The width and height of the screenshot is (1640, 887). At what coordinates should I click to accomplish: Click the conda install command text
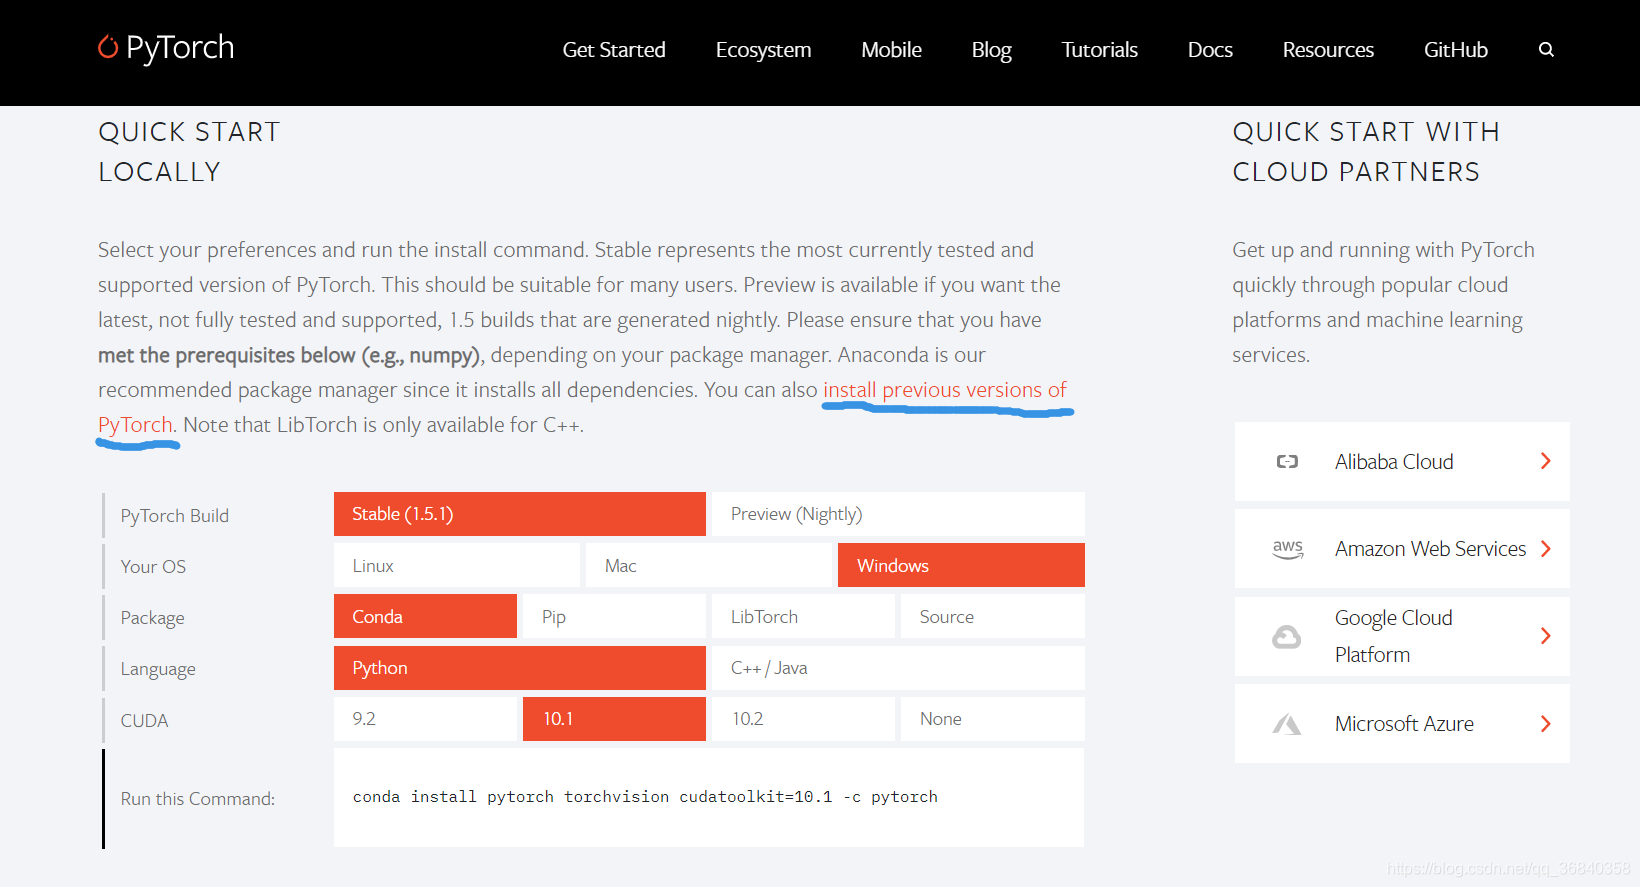[645, 797]
